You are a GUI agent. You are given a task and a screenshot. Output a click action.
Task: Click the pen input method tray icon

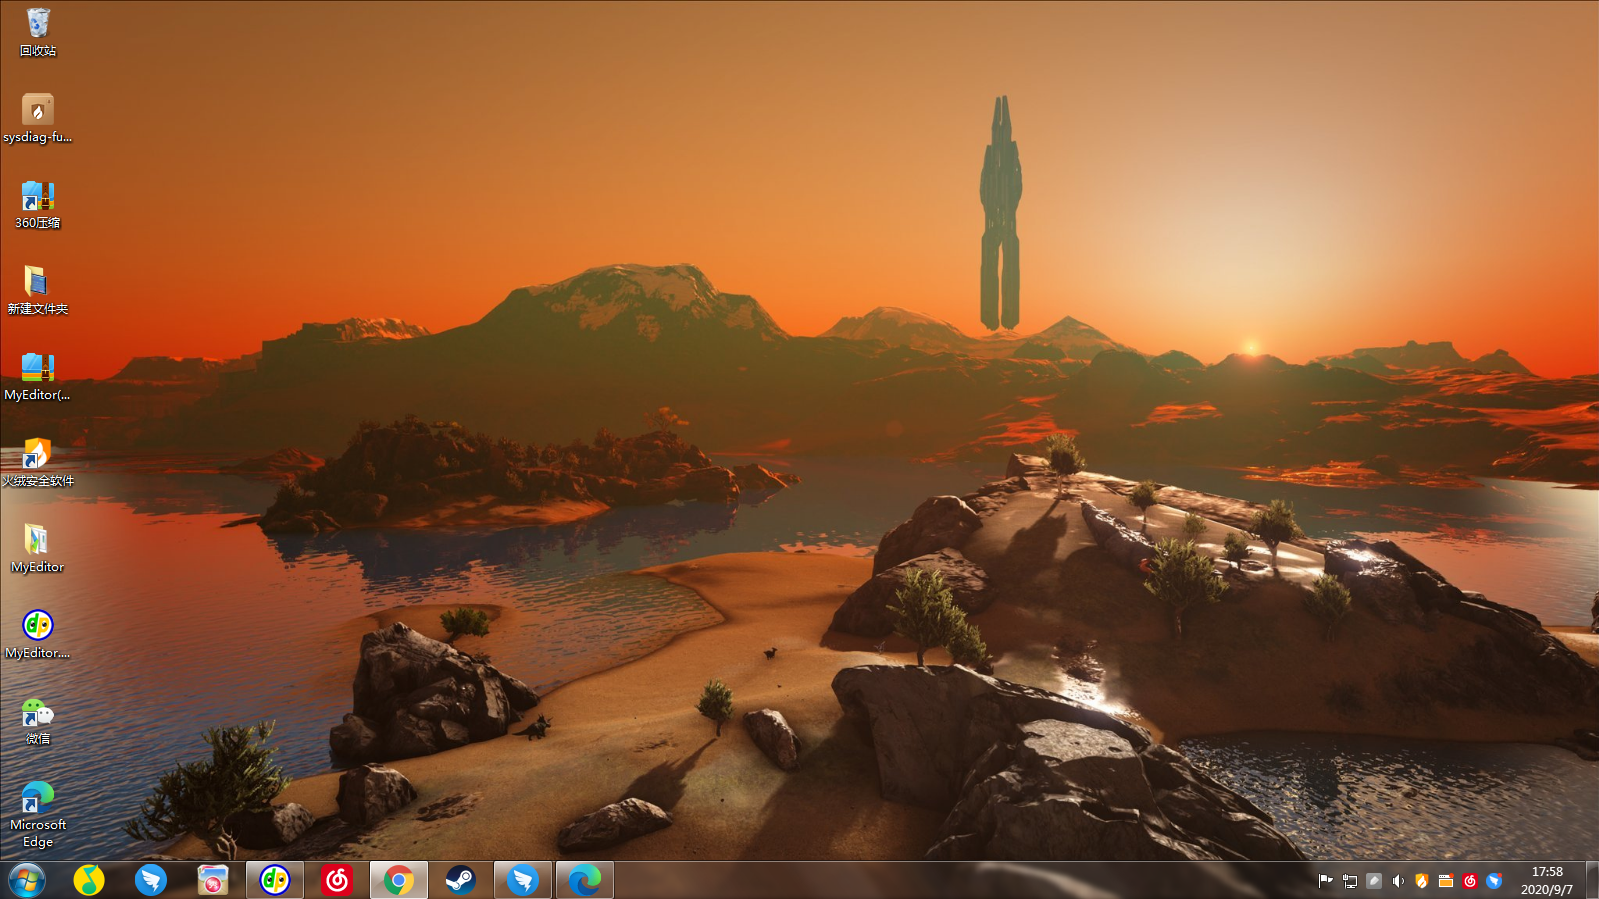point(1374,881)
